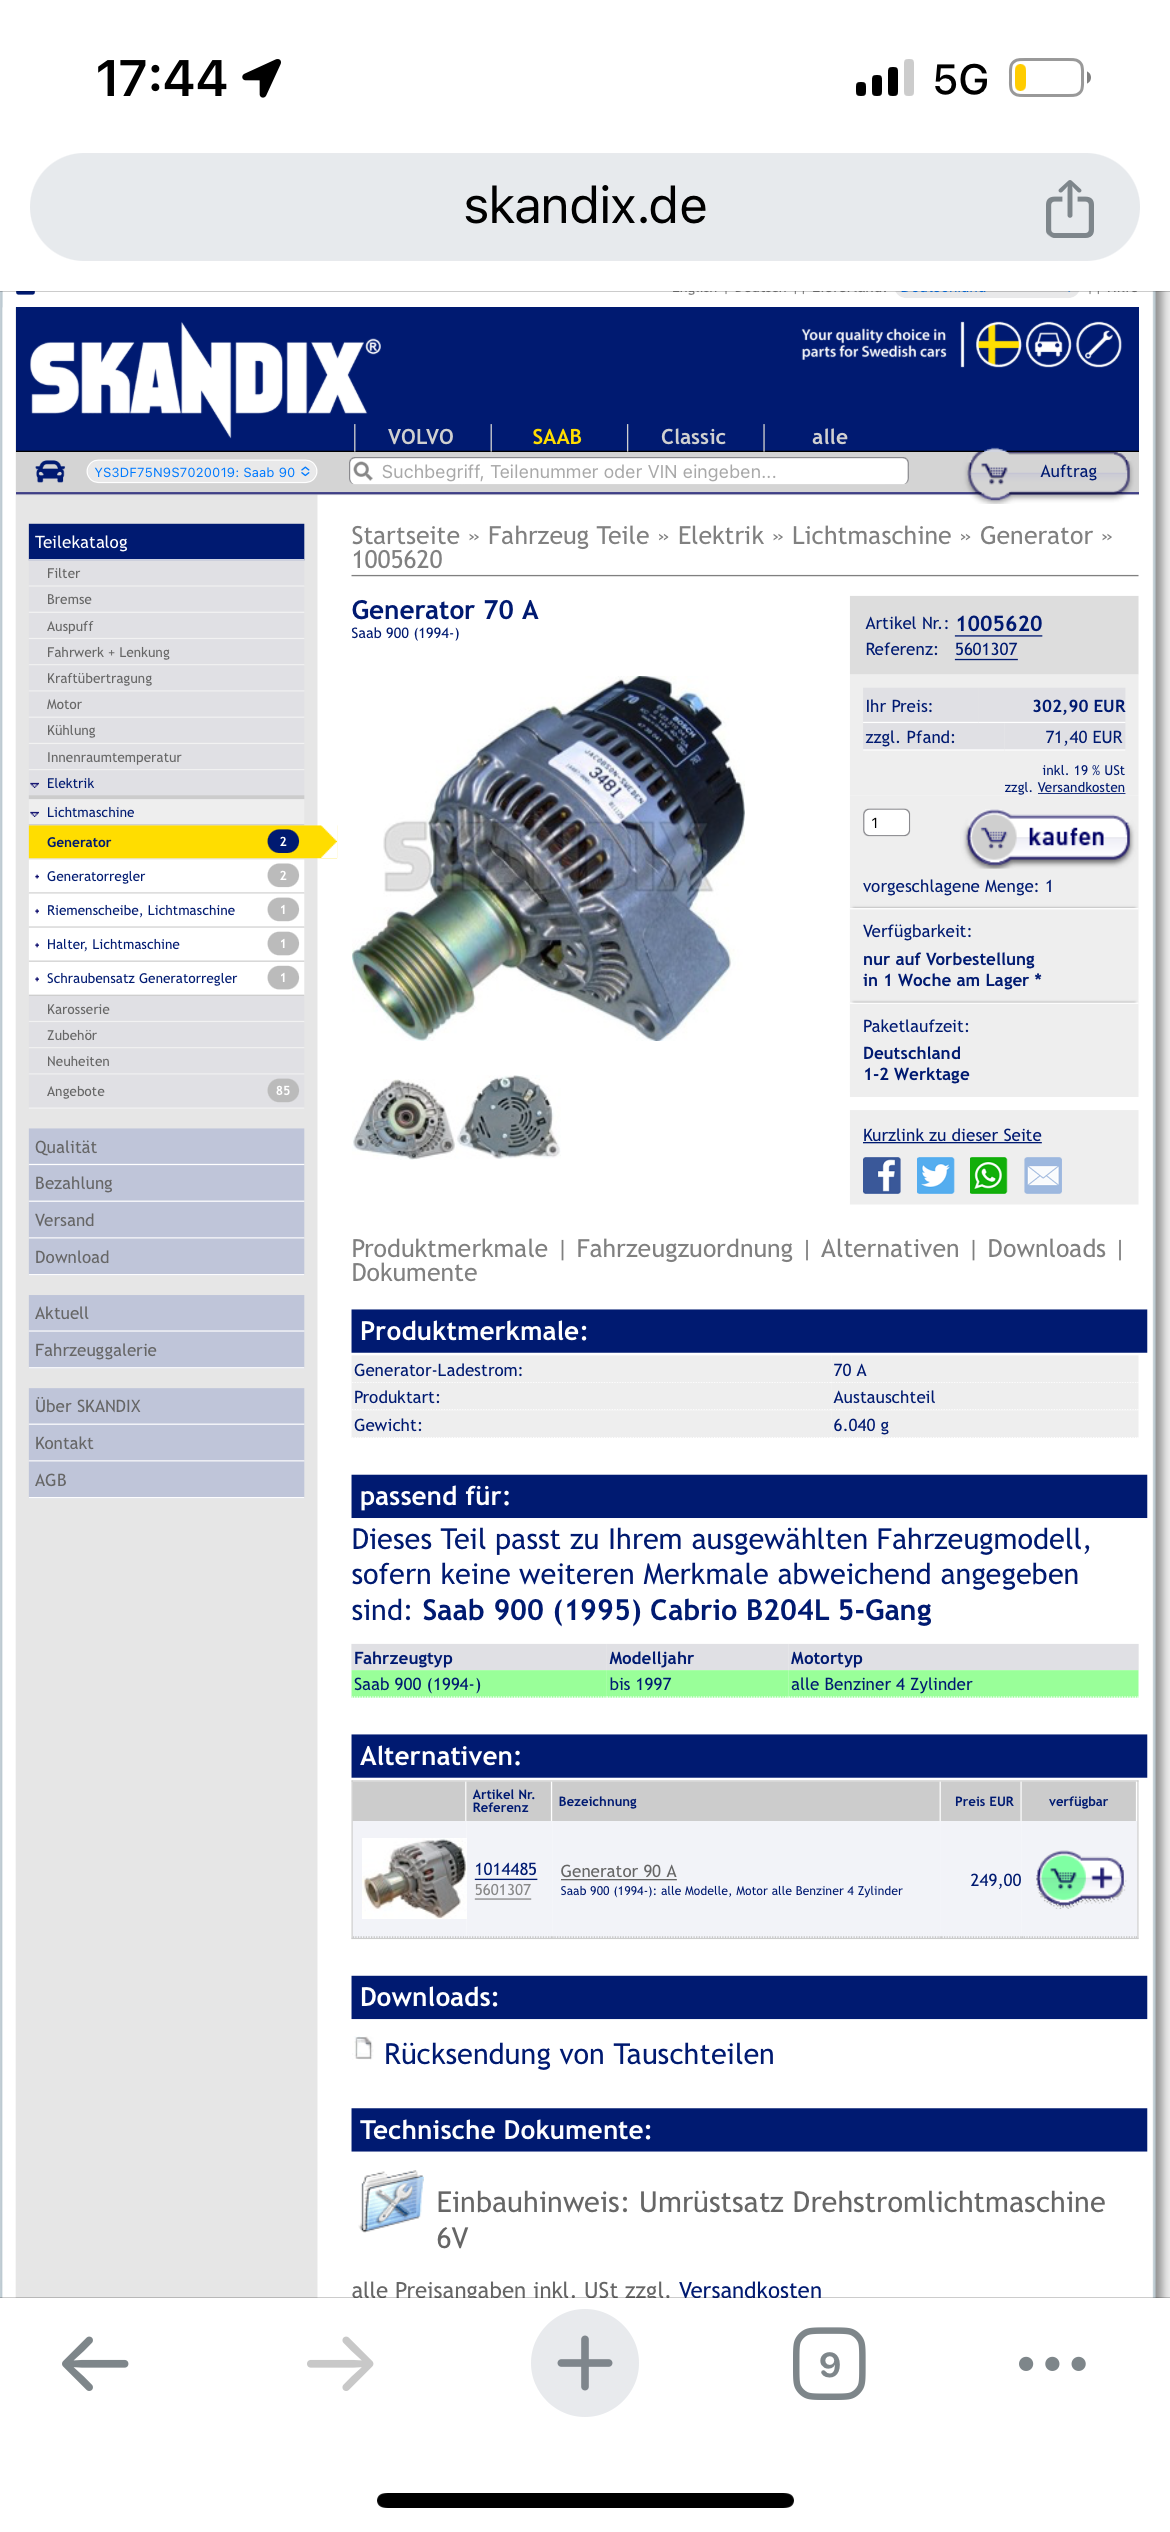Jump to Produktmerkmale section
This screenshot has height=2532, width=1170.
tap(449, 1248)
